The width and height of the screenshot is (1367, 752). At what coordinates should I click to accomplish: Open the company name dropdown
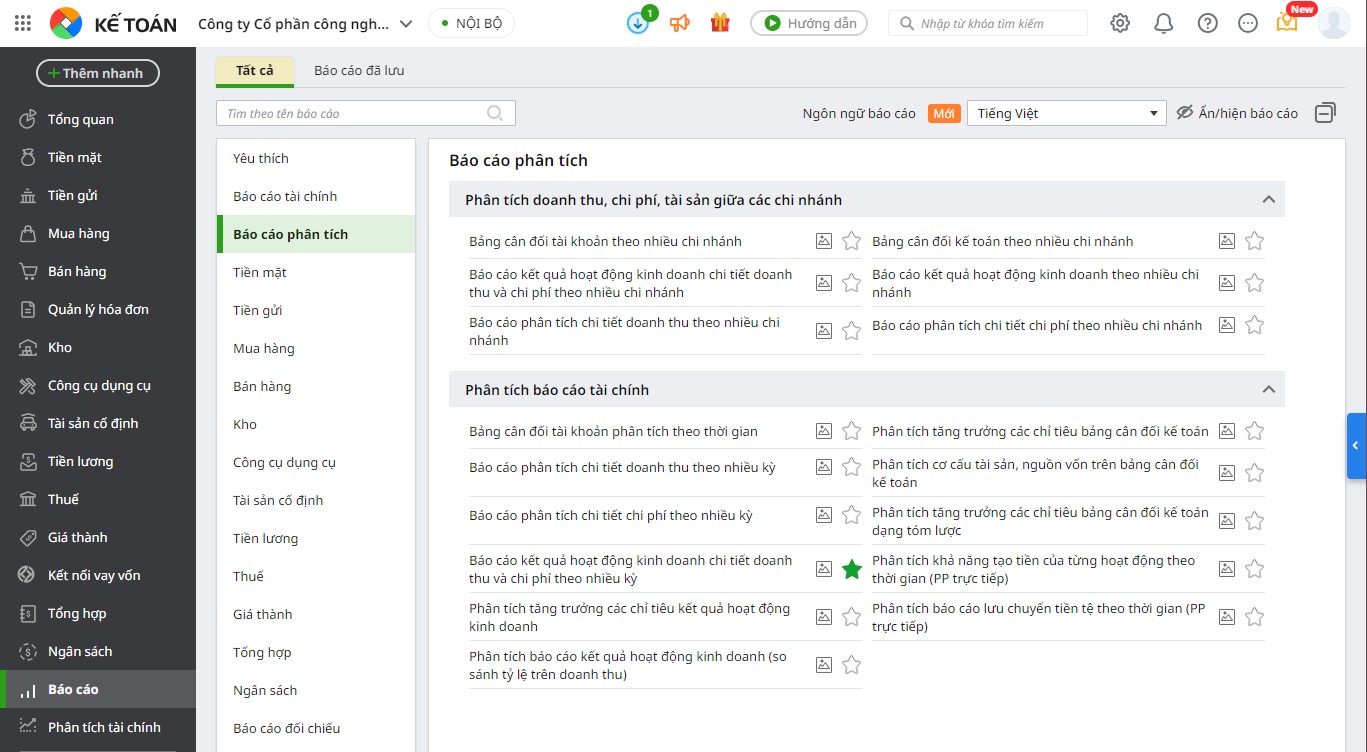click(306, 23)
